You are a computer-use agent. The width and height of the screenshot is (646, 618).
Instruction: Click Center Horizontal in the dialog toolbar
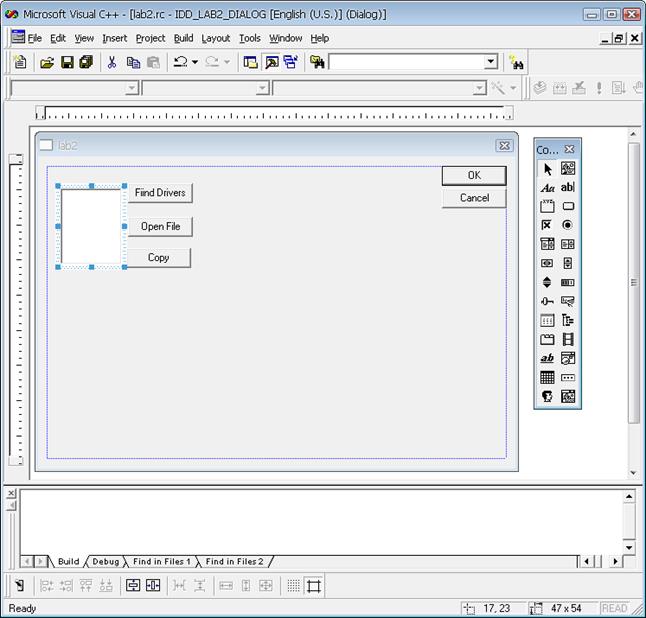153,585
